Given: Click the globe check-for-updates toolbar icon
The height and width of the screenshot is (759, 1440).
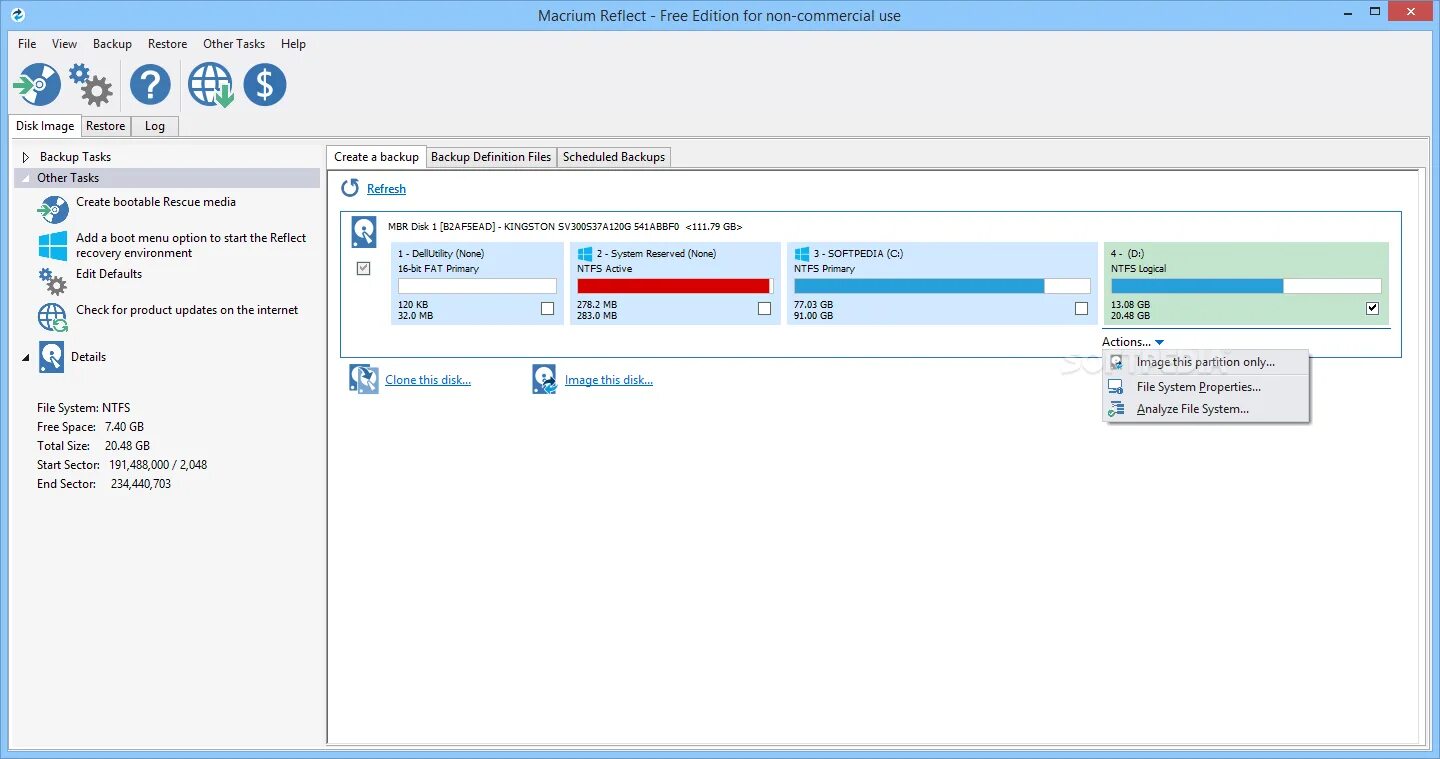Looking at the screenshot, I should click(210, 85).
